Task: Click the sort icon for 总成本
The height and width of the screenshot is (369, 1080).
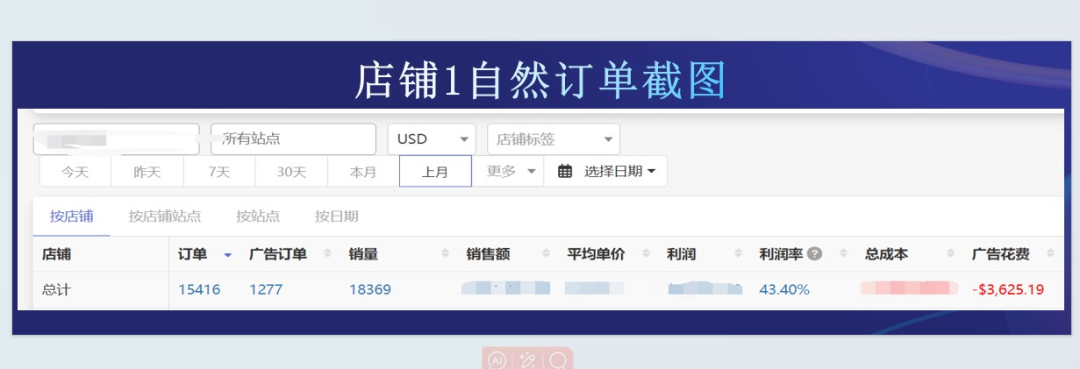Action: [x=951, y=254]
